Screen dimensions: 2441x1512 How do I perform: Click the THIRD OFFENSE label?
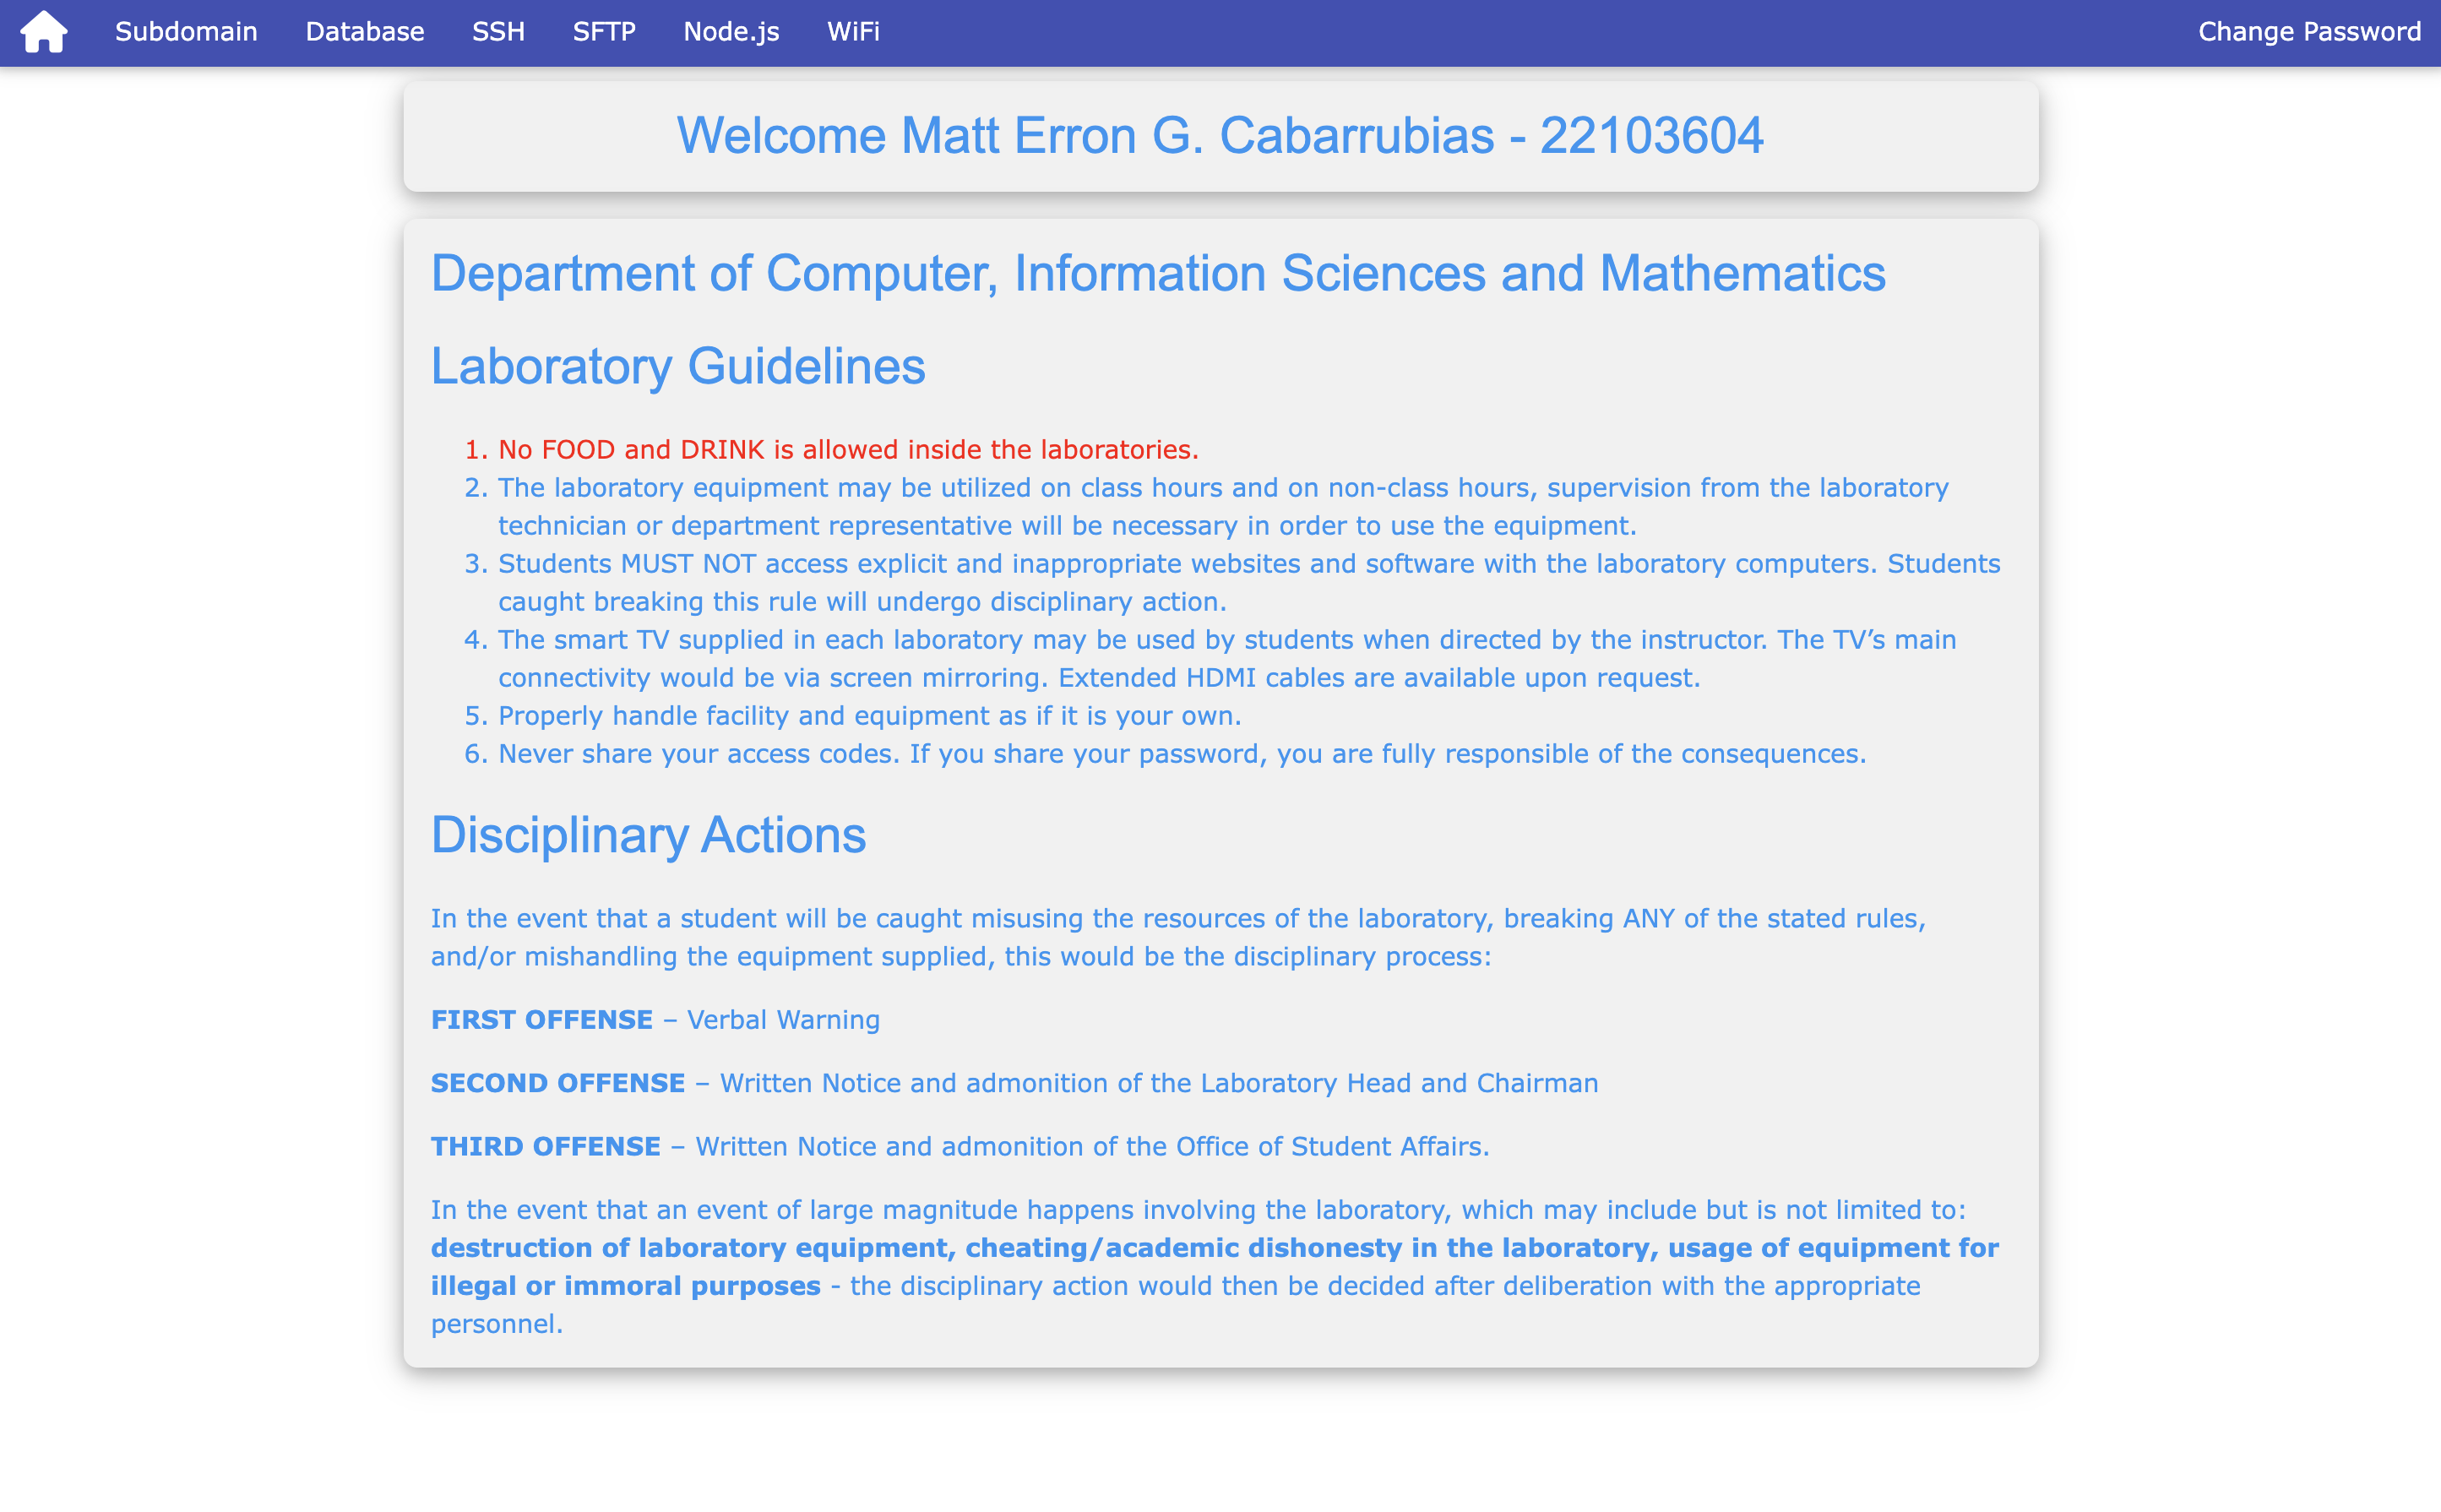[546, 1146]
